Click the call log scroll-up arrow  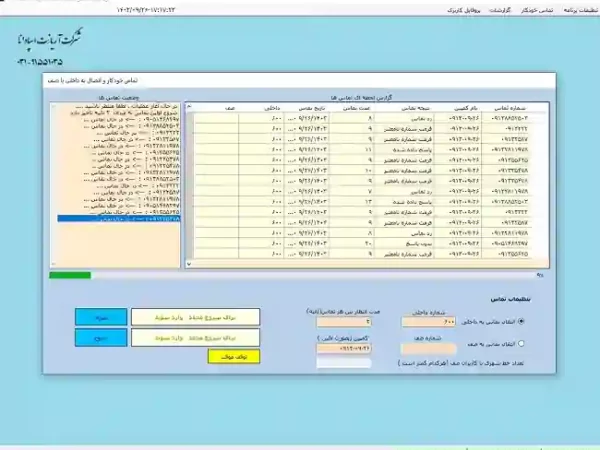coord(189,106)
